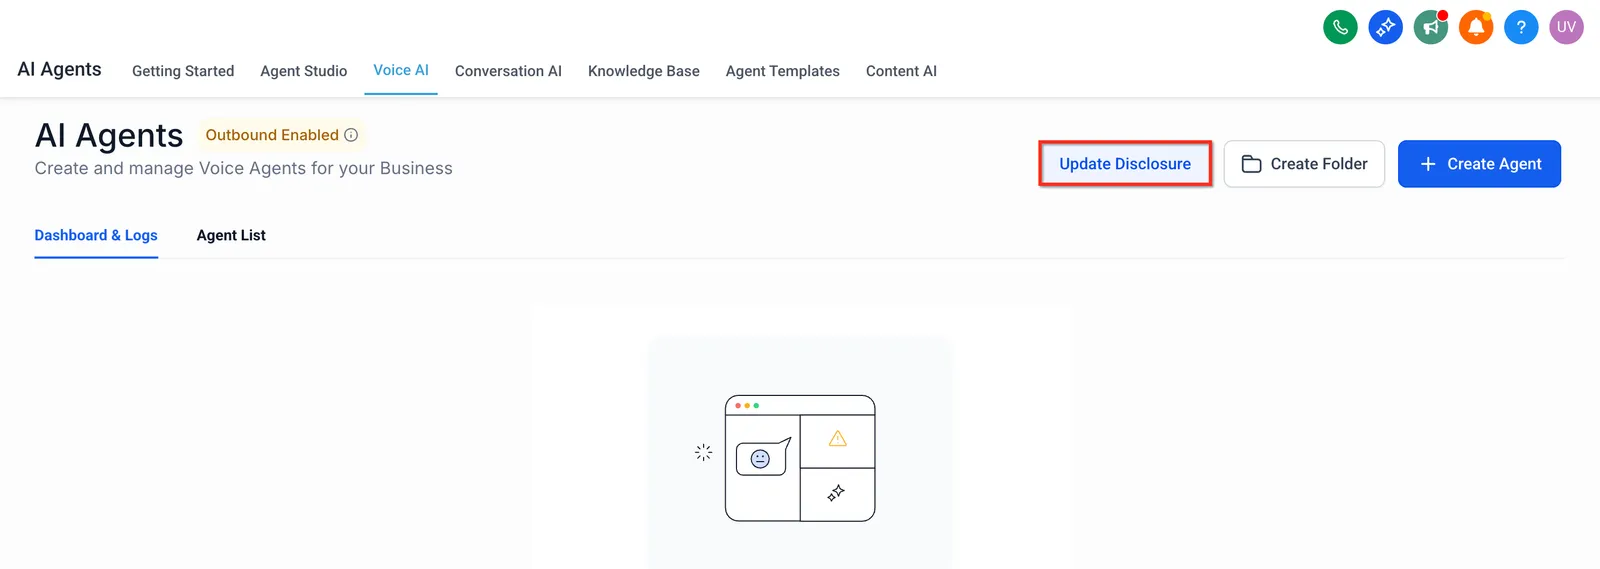Navigate to Knowledge Base

644,71
